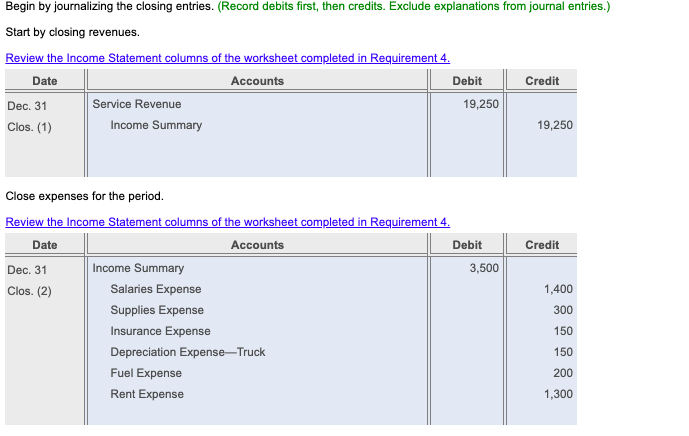Click the Rent Expense account
Image resolution: width=689 pixels, height=436 pixels.
click(147, 394)
